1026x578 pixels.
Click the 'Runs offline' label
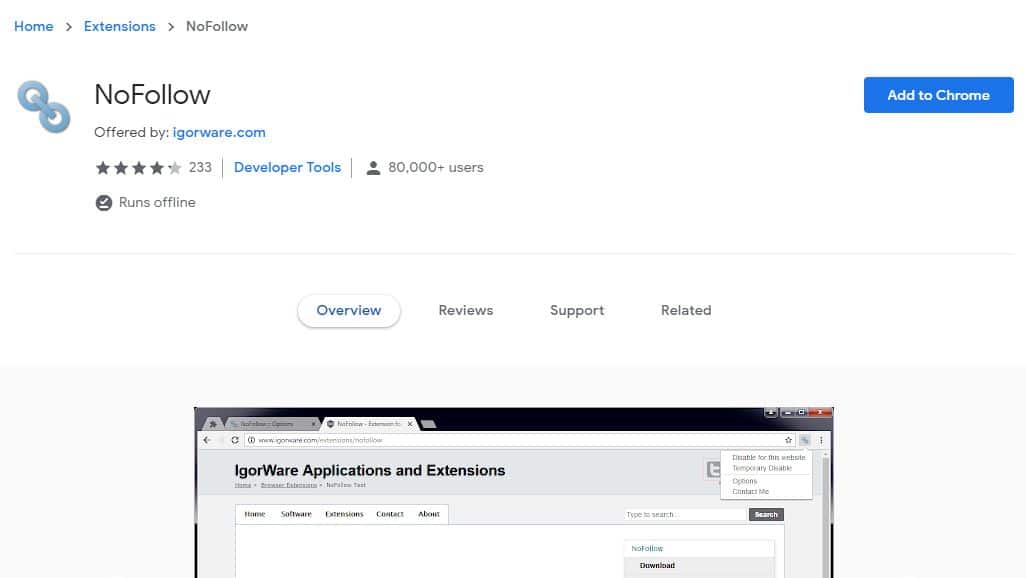tap(157, 202)
